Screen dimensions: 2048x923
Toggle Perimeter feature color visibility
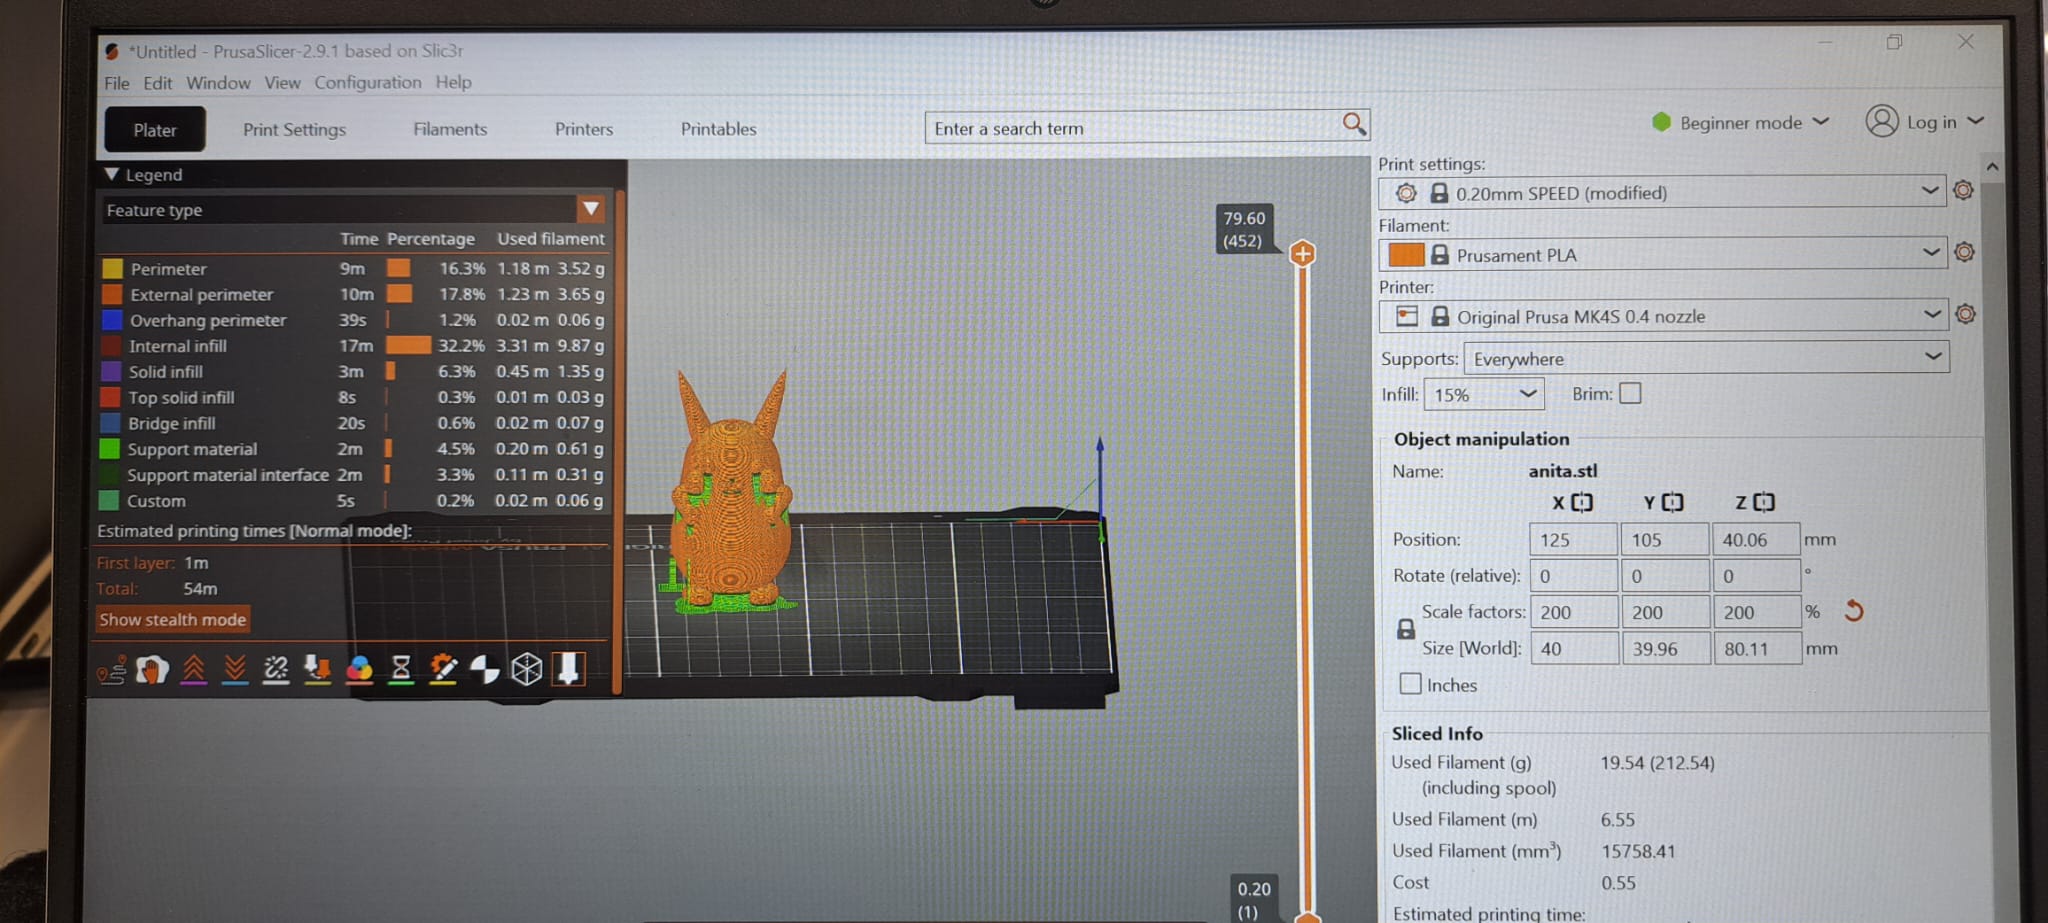point(112,268)
